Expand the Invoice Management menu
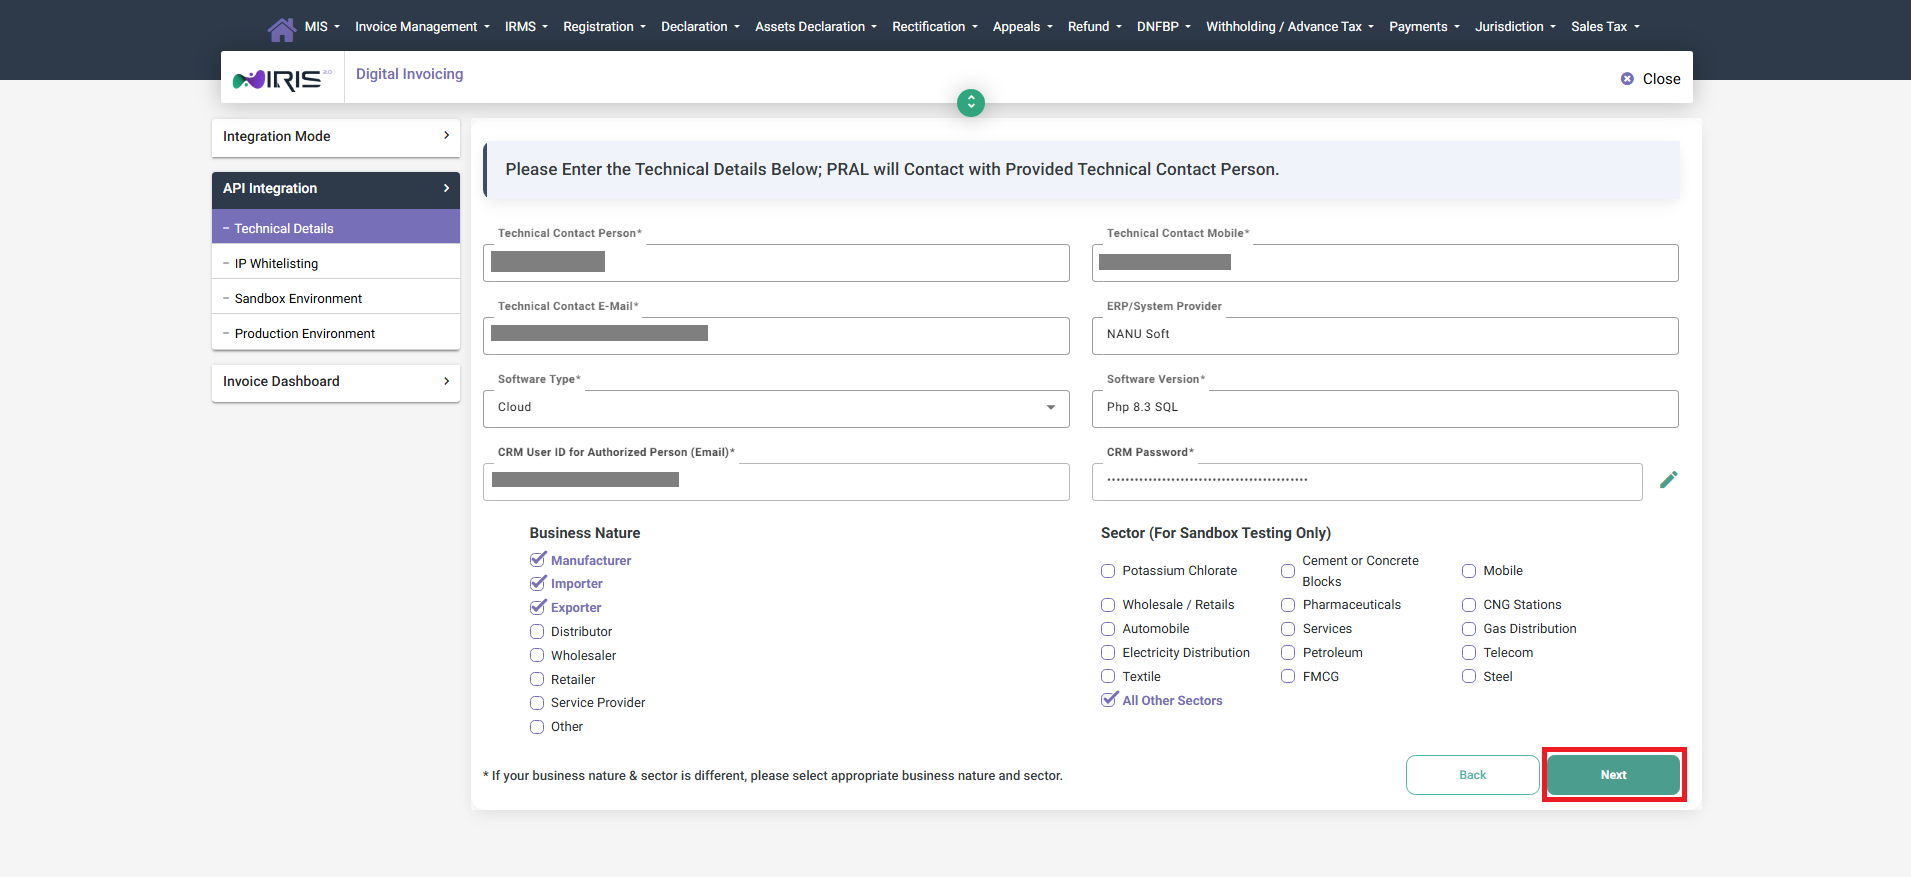This screenshot has height=877, width=1911. click(x=421, y=27)
